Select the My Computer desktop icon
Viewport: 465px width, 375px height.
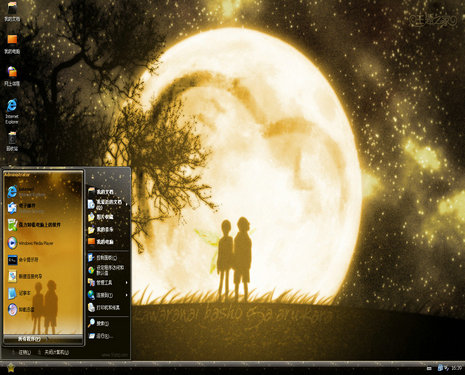point(12,44)
